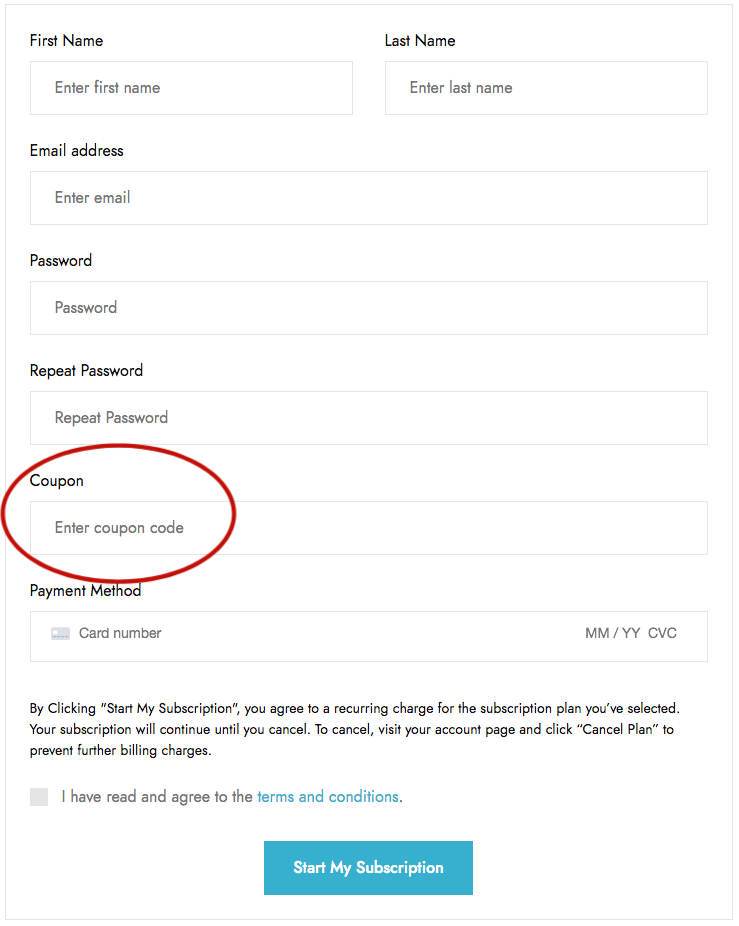Select the Repeat Password input field
Viewport: 739px width, 926px height.
click(369, 418)
